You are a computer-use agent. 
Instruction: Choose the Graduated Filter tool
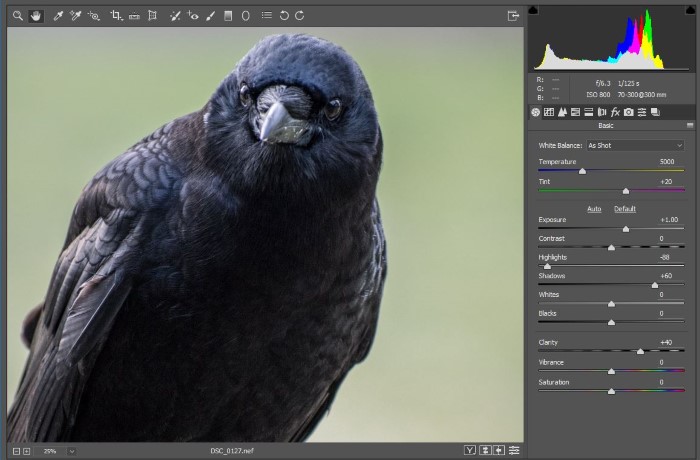click(228, 16)
